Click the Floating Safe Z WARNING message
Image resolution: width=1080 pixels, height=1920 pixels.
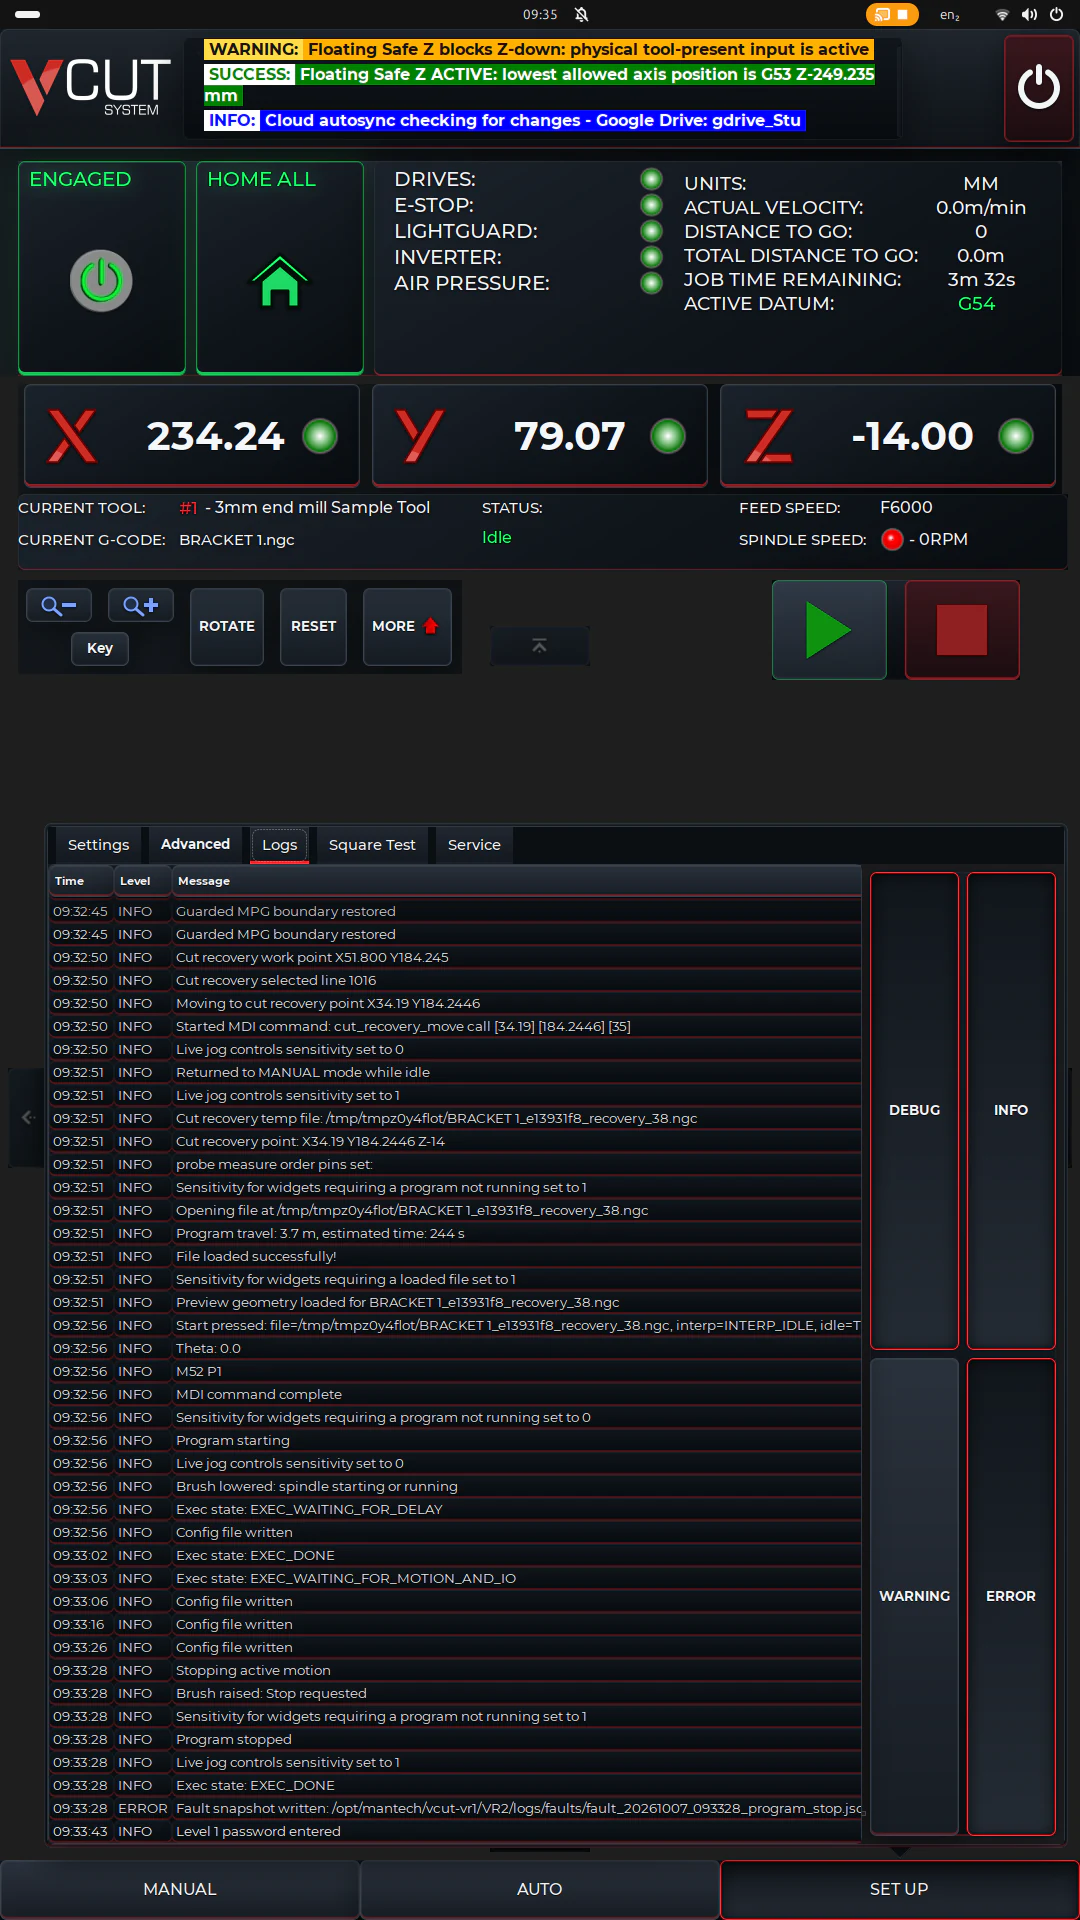539,49
